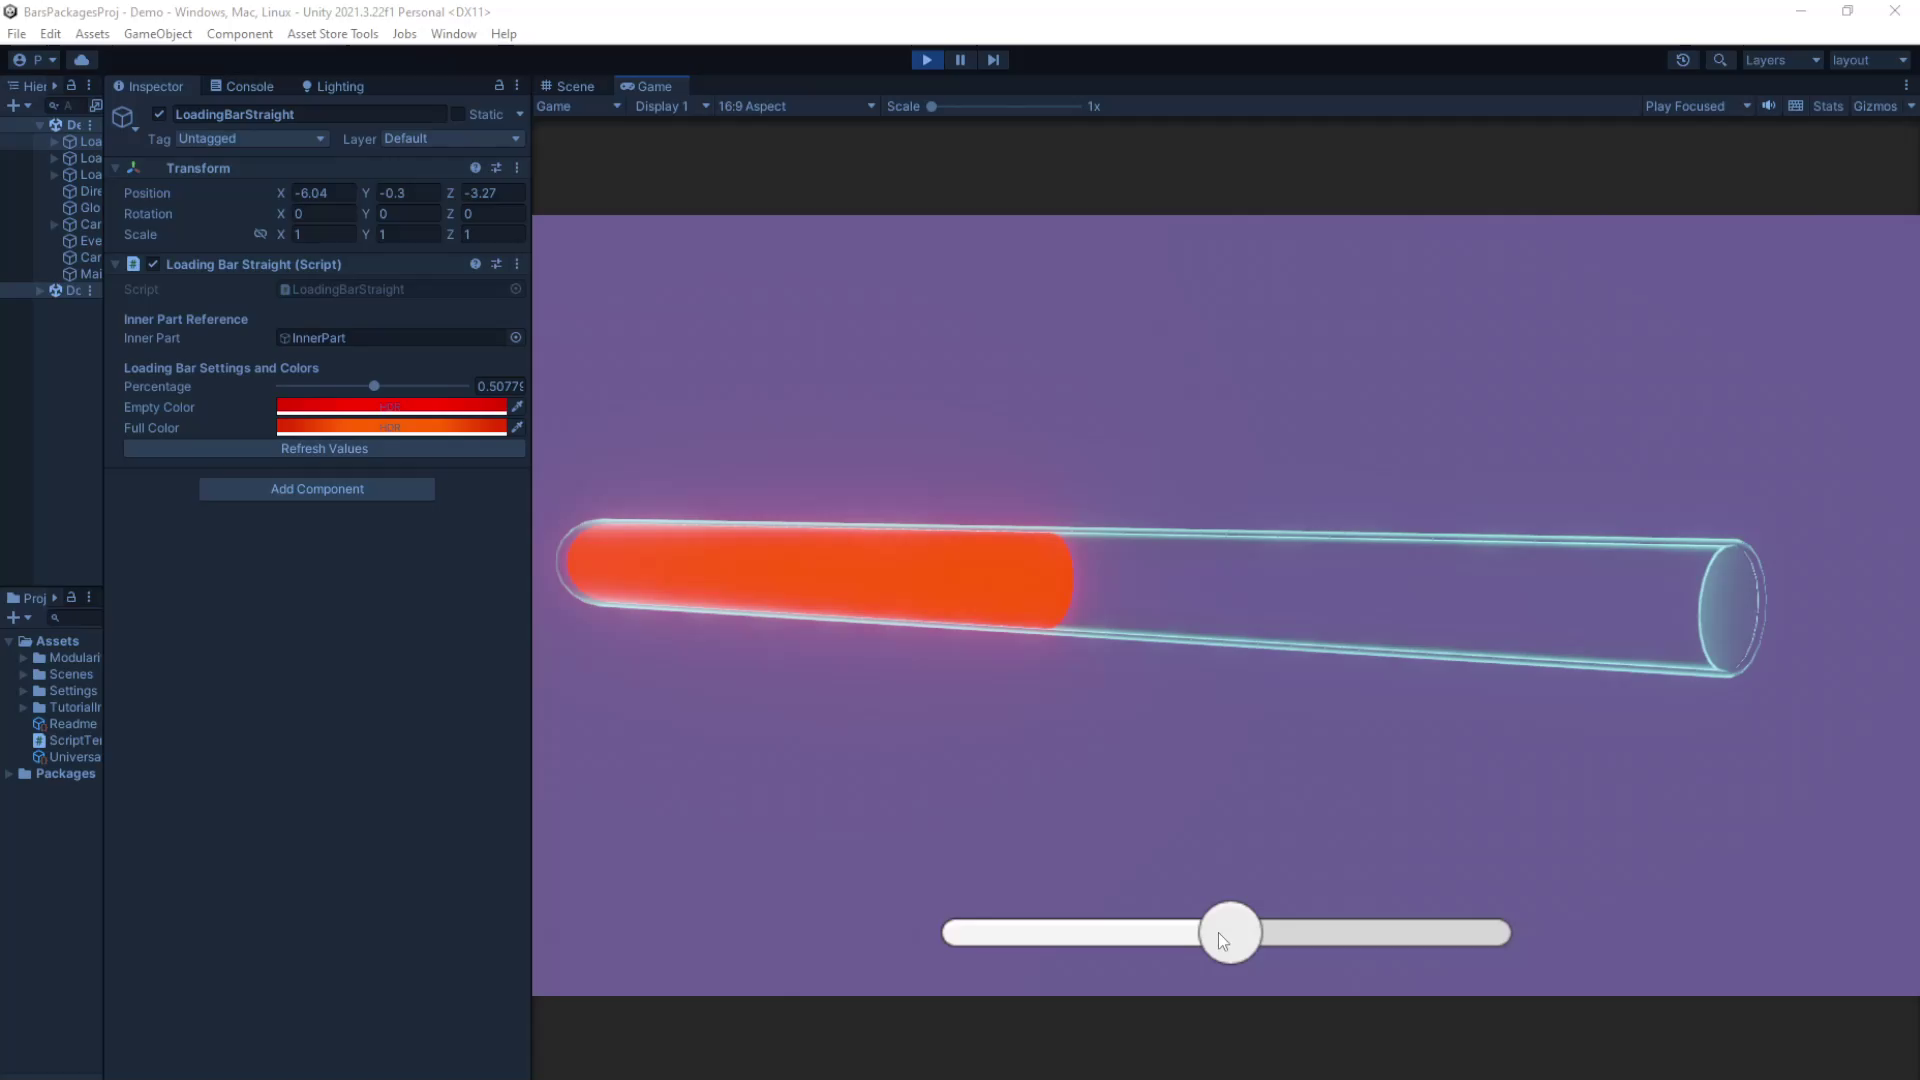Click the Scale Z field

click(x=493, y=234)
